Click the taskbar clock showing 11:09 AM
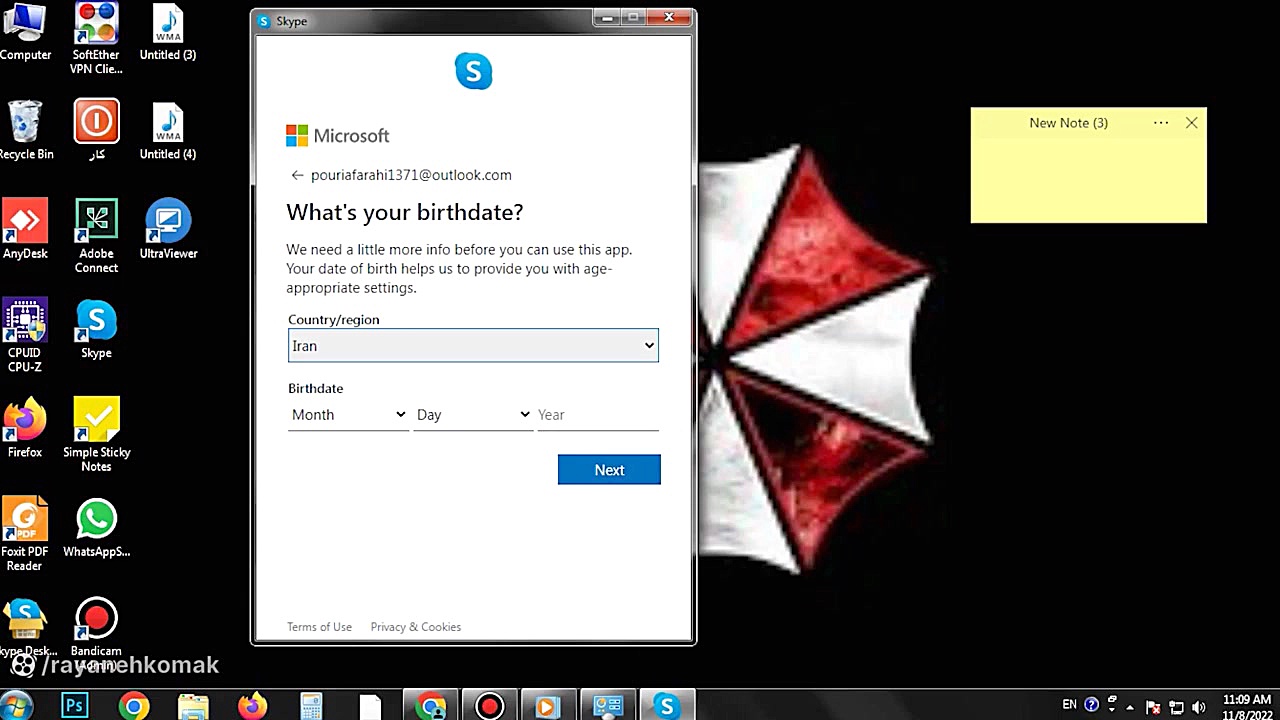Screen dimensions: 1280x720 coord(1247,707)
